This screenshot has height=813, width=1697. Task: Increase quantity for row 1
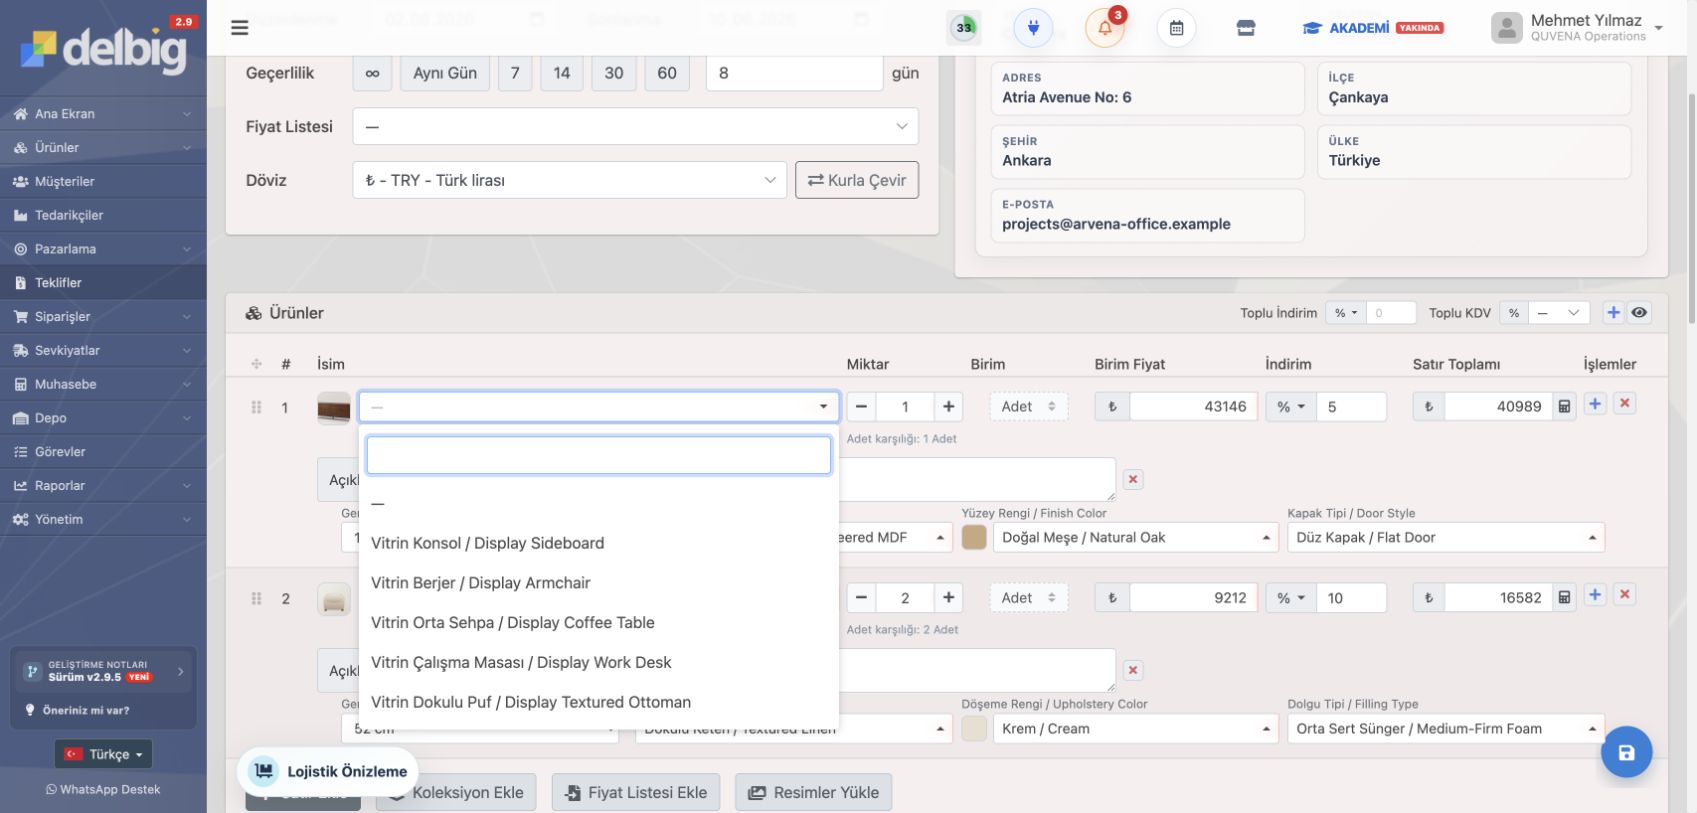(x=948, y=407)
